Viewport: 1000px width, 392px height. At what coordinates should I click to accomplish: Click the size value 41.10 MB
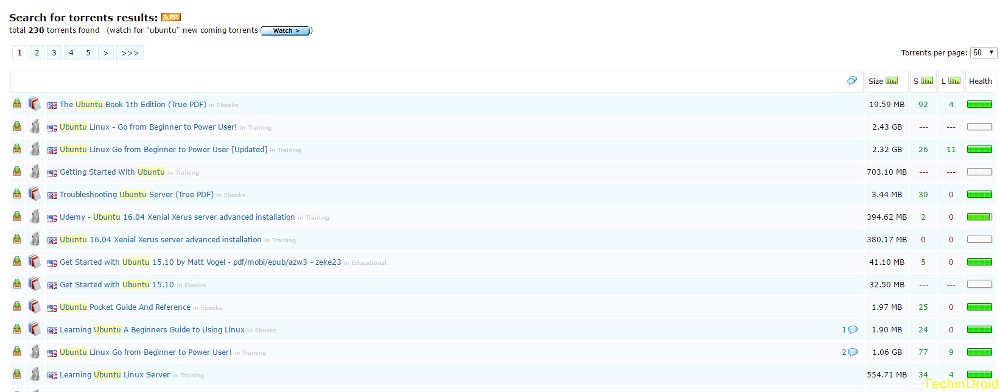pyautogui.click(x=887, y=262)
